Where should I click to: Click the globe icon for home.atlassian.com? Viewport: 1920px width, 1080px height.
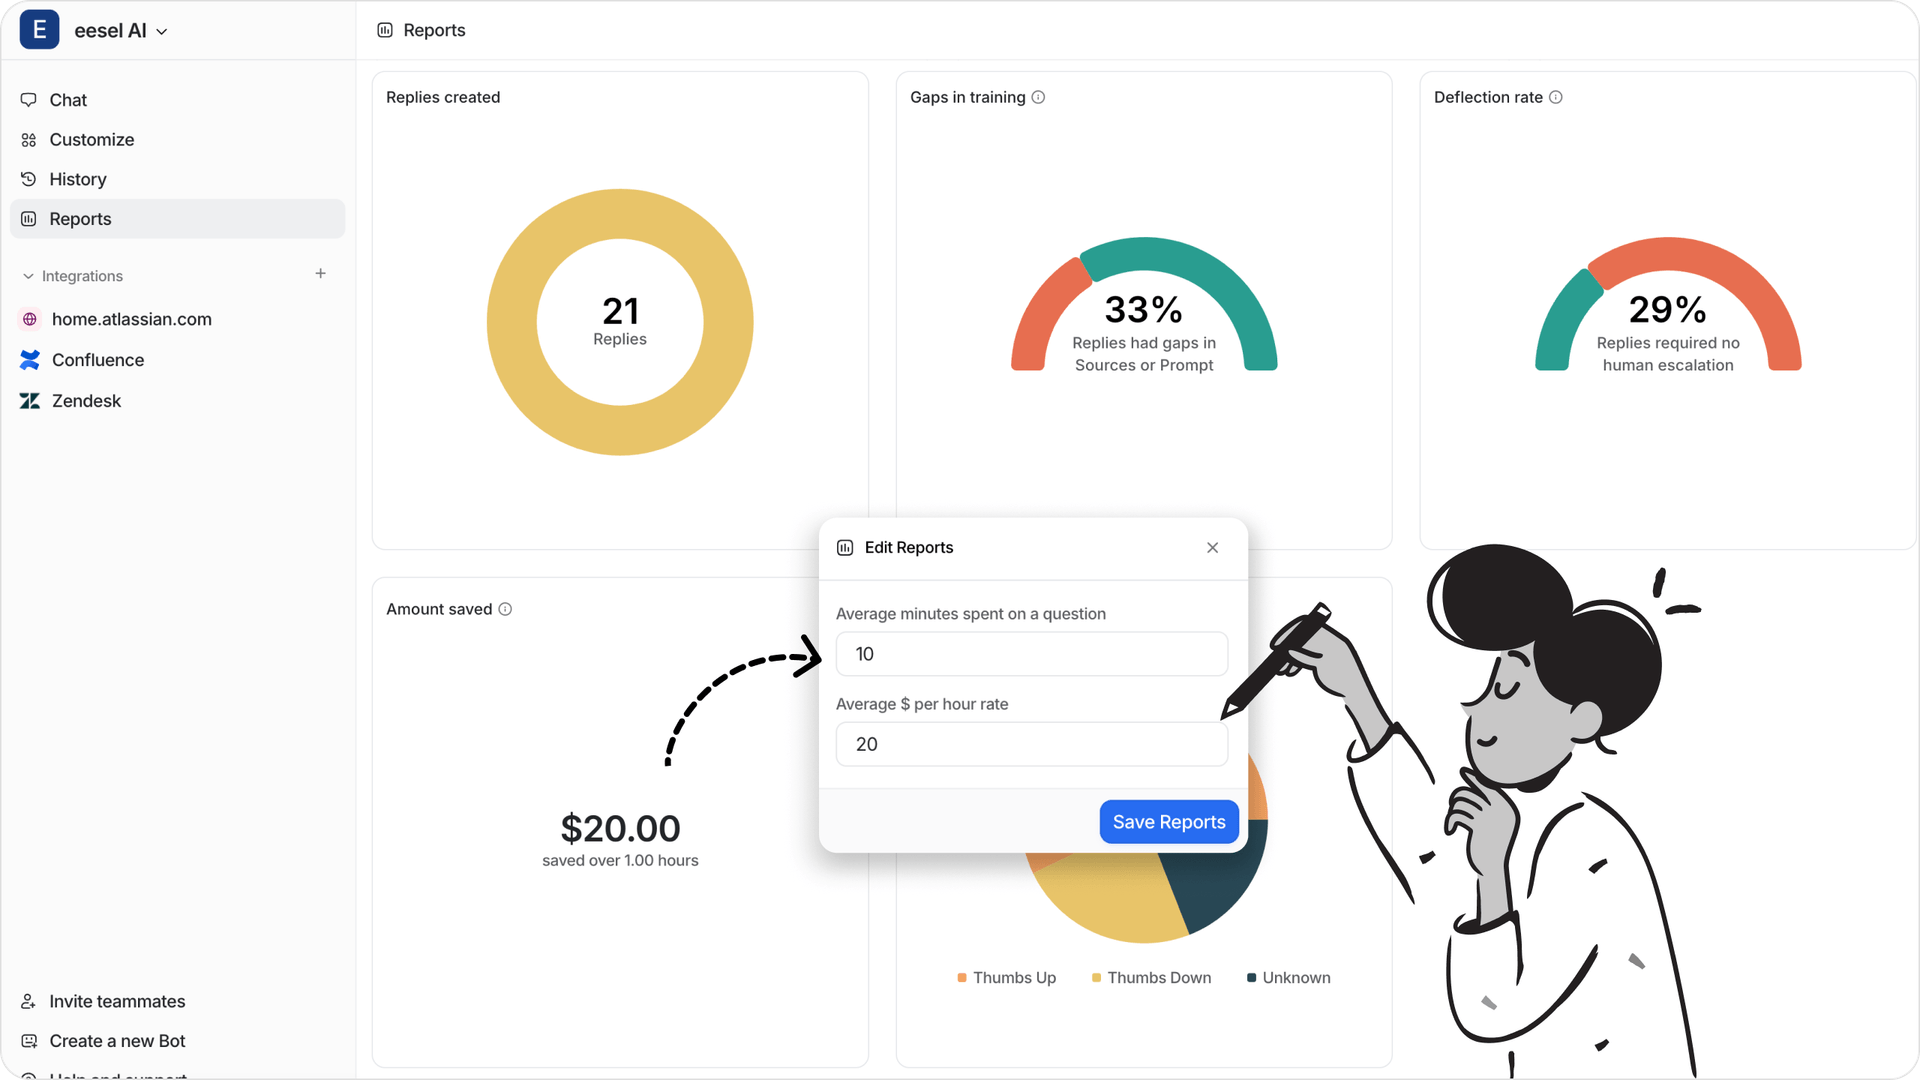[30, 319]
